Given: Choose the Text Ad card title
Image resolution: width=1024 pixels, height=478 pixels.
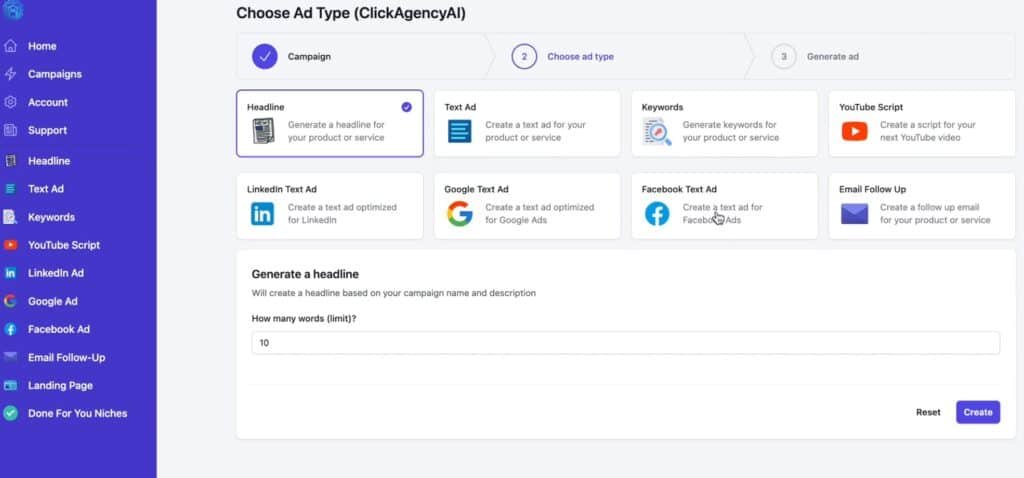Looking at the screenshot, I should [460, 107].
